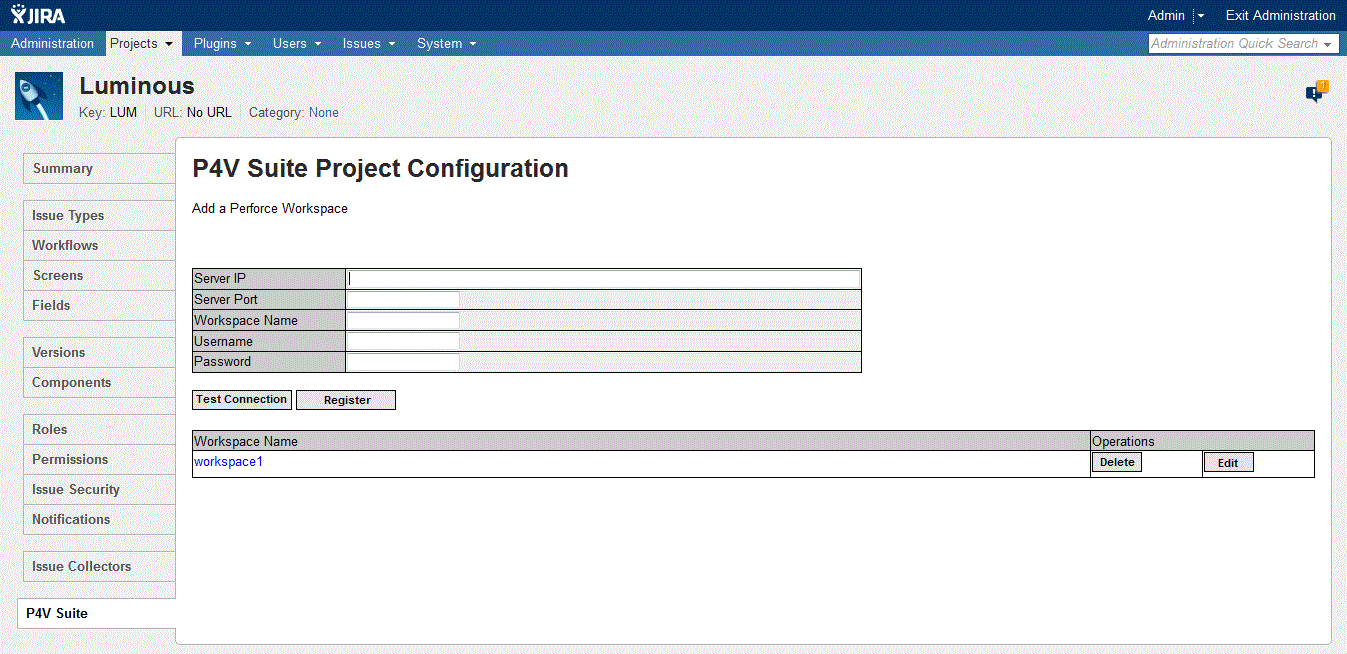Click Exit Administration link
Screen dimensions: 1347x654
1280,15
